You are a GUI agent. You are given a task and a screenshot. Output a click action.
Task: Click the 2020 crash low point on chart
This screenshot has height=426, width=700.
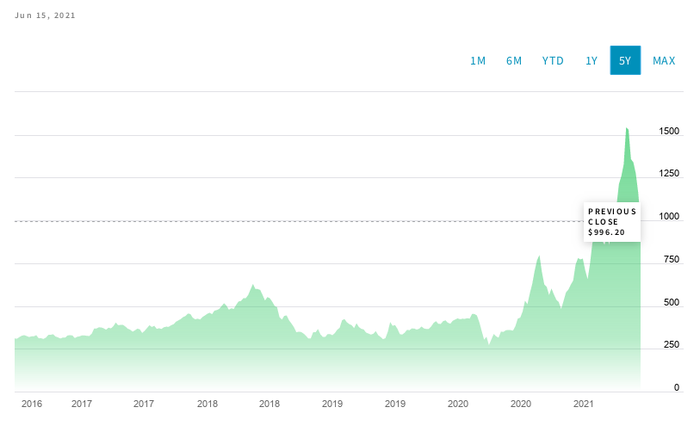pyautogui.click(x=489, y=344)
